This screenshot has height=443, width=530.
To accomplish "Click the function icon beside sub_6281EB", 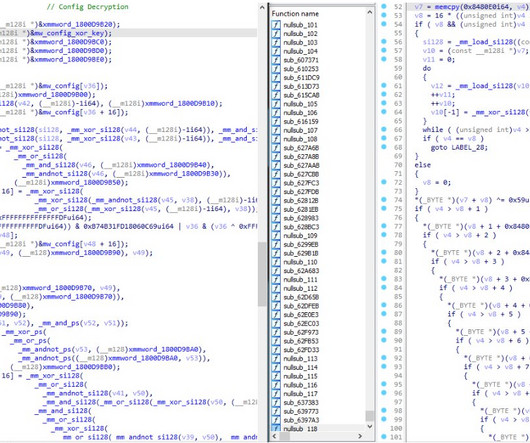I will 276,210.
